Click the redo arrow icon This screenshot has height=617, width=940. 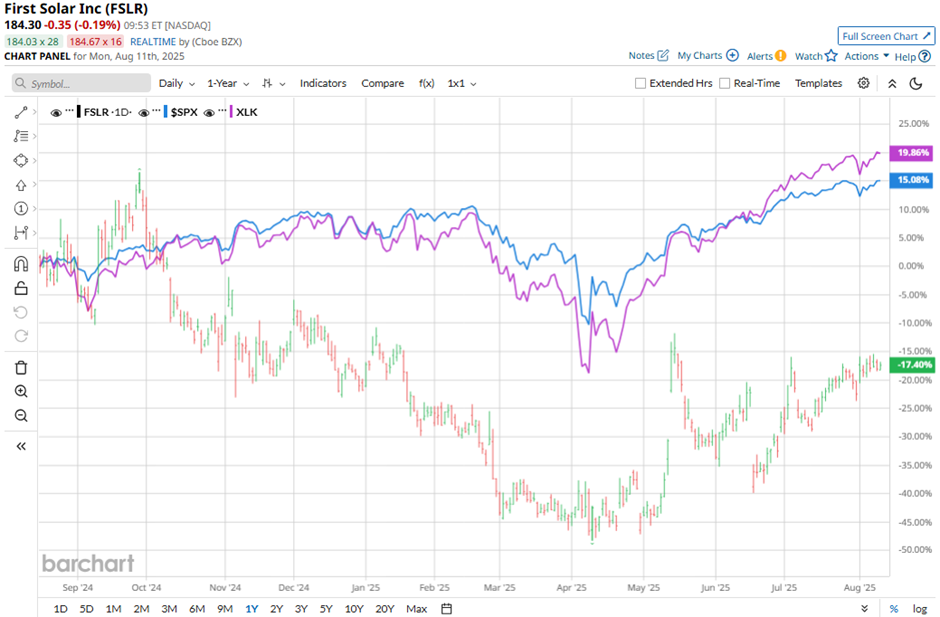click(21, 336)
